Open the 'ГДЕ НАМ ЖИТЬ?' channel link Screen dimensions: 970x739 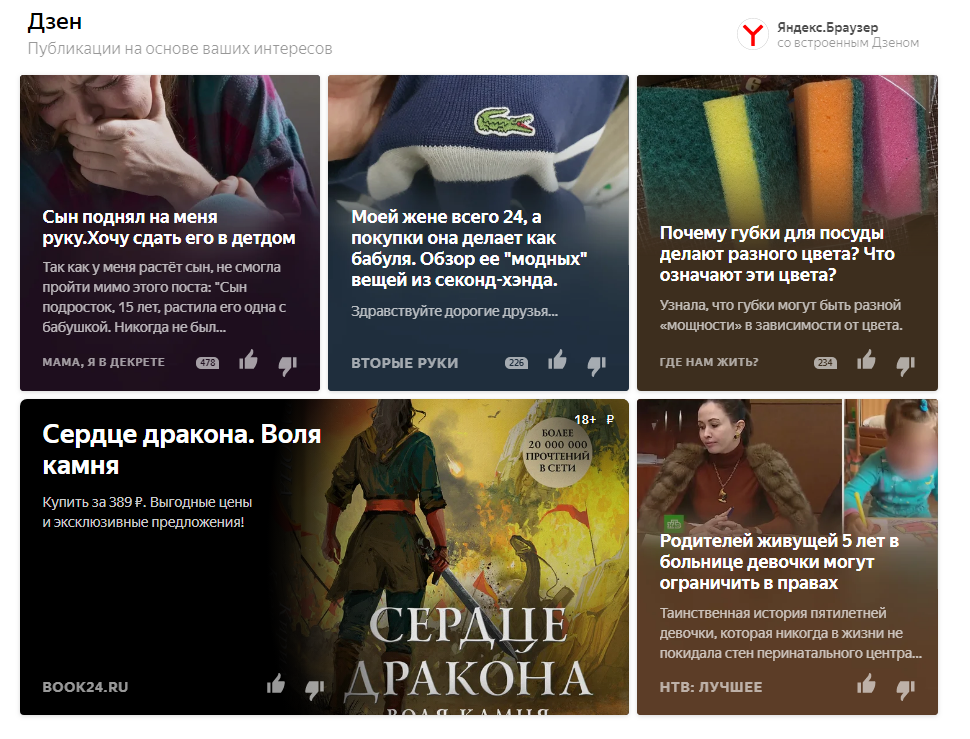pos(708,362)
